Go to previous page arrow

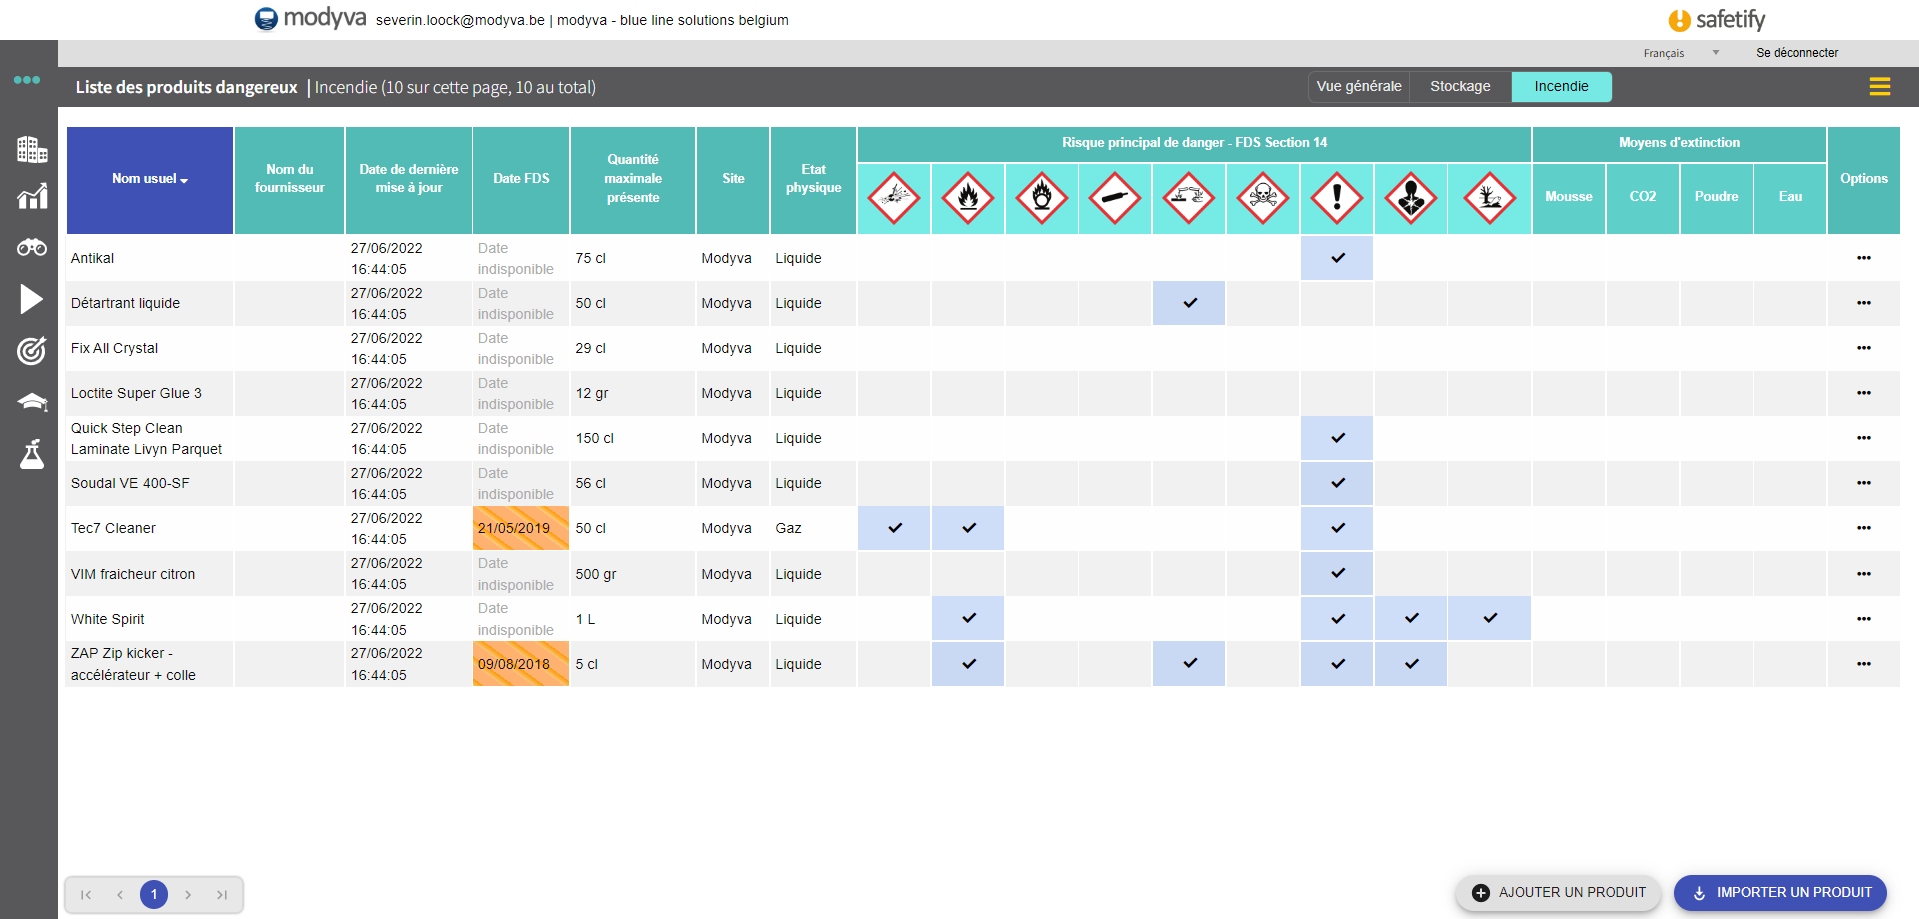click(120, 895)
